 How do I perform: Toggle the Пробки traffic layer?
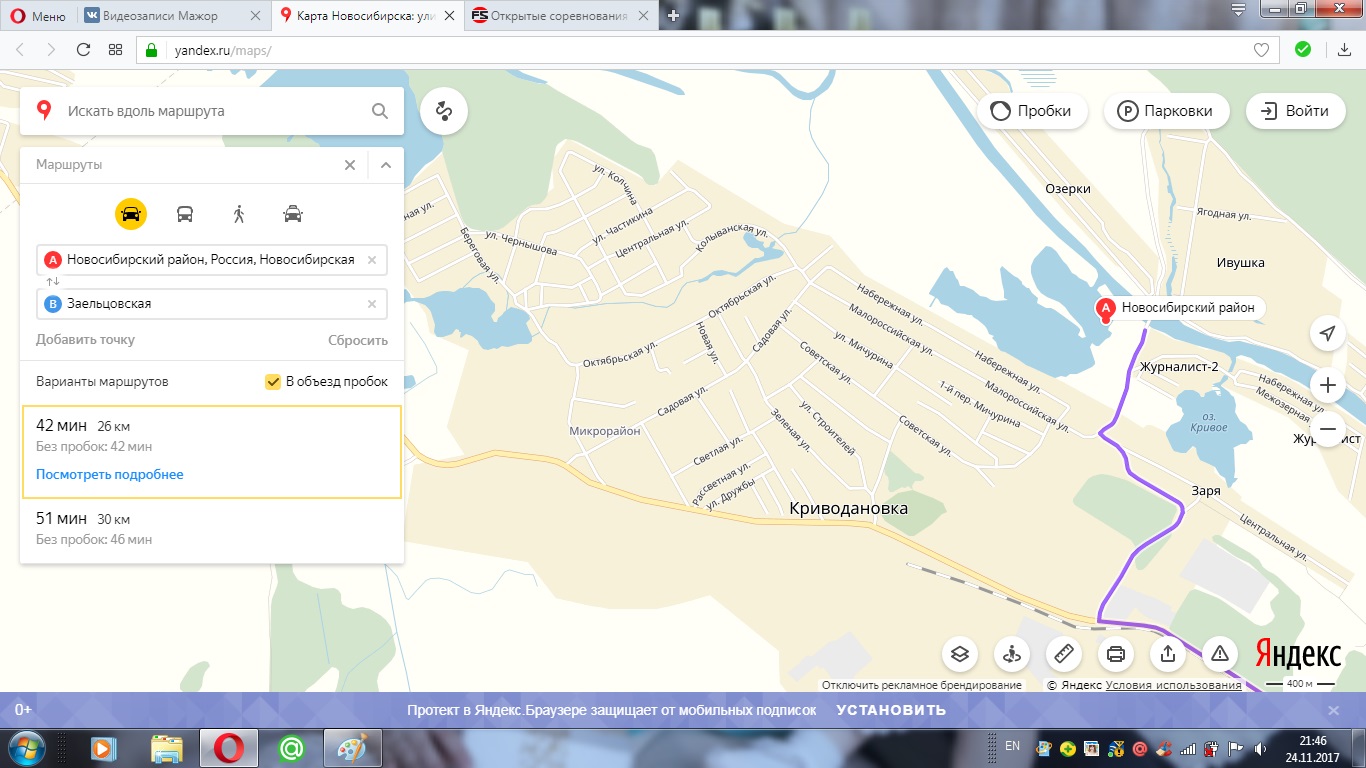coord(1031,111)
